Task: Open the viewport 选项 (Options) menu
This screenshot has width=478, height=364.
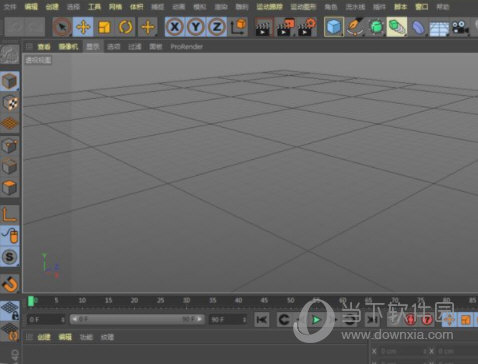Action: tap(113, 47)
